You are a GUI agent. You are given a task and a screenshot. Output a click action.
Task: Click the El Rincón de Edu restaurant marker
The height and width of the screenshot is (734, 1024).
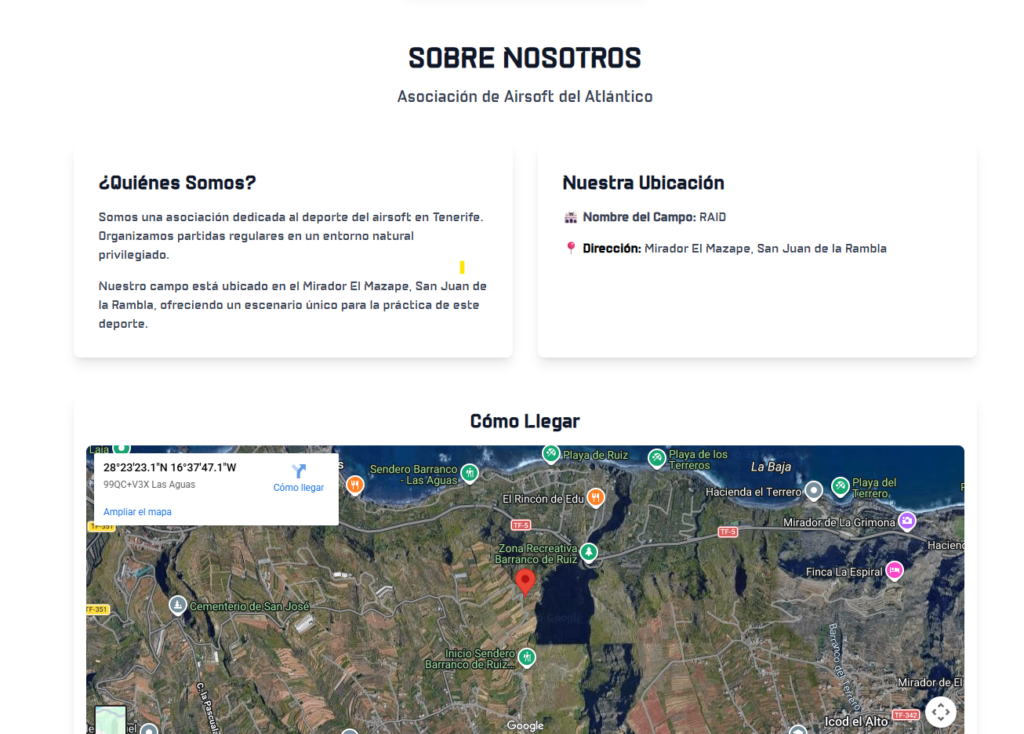[596, 498]
